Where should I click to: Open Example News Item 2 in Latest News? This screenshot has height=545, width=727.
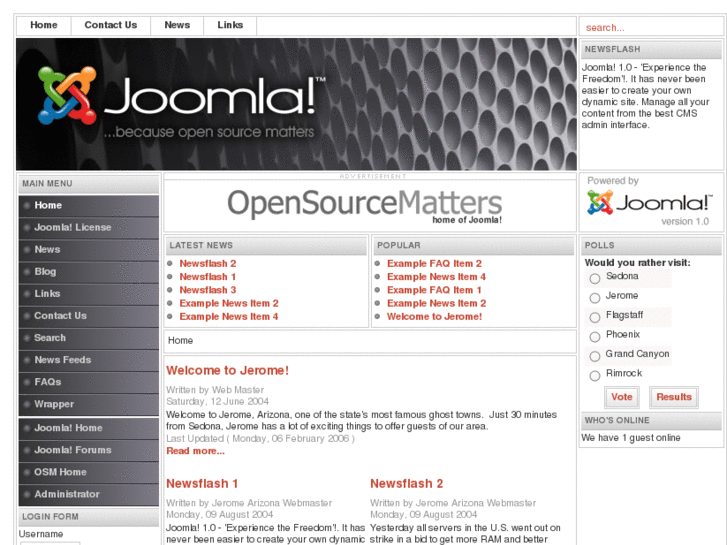click(229, 303)
